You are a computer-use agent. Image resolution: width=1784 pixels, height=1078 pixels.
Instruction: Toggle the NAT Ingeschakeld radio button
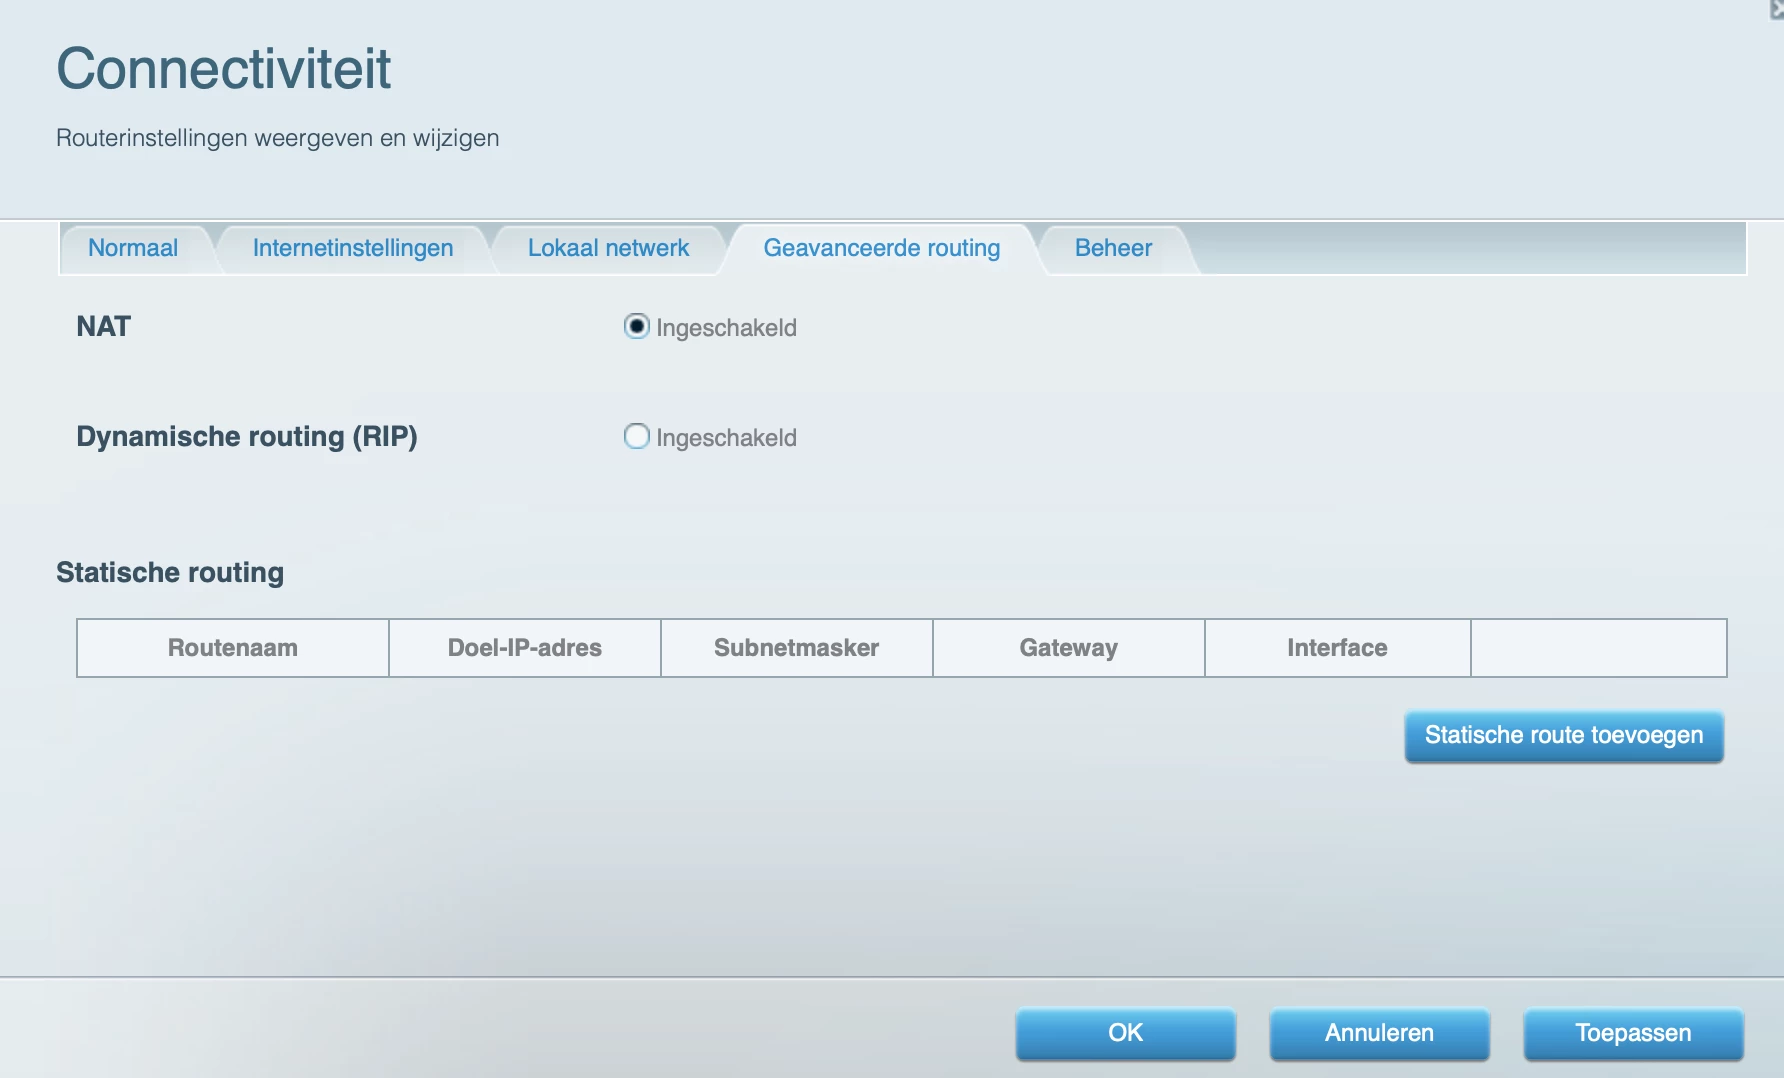tap(637, 326)
